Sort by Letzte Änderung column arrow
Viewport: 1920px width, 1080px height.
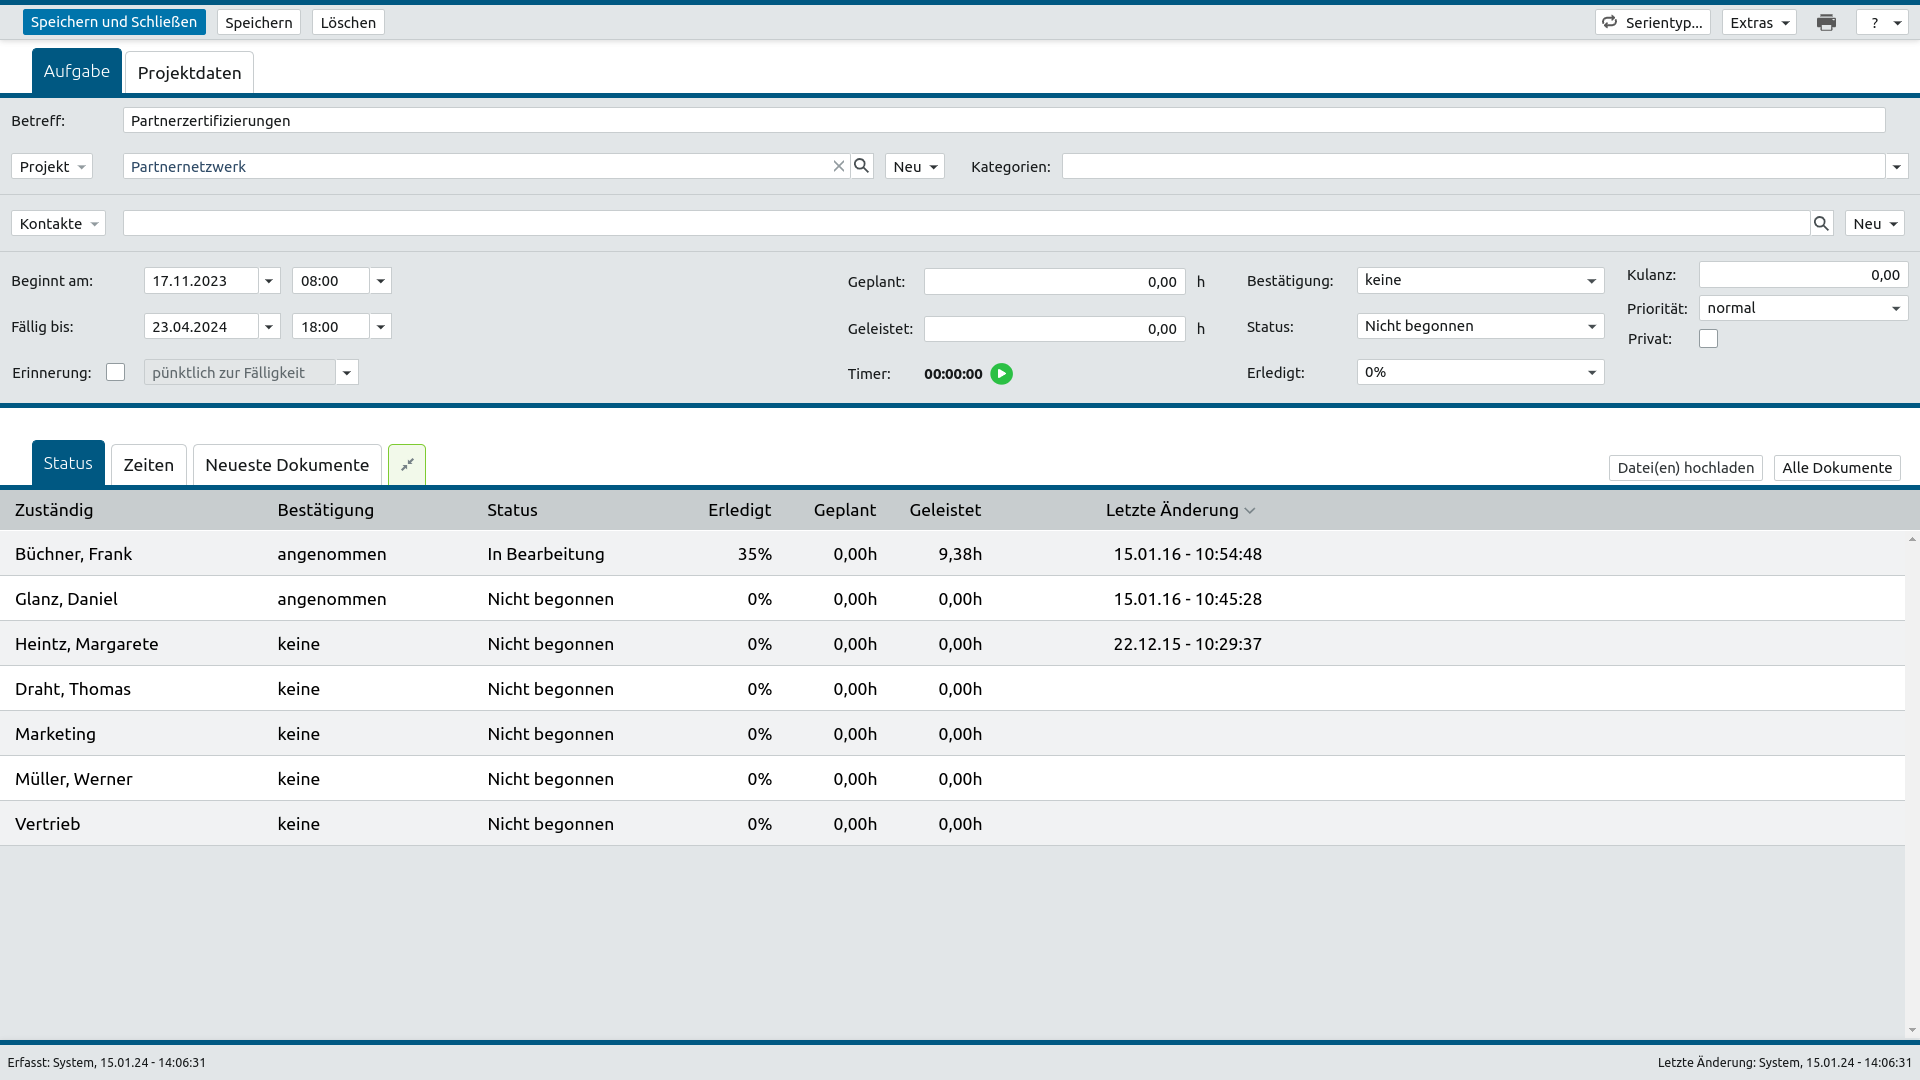(1250, 511)
